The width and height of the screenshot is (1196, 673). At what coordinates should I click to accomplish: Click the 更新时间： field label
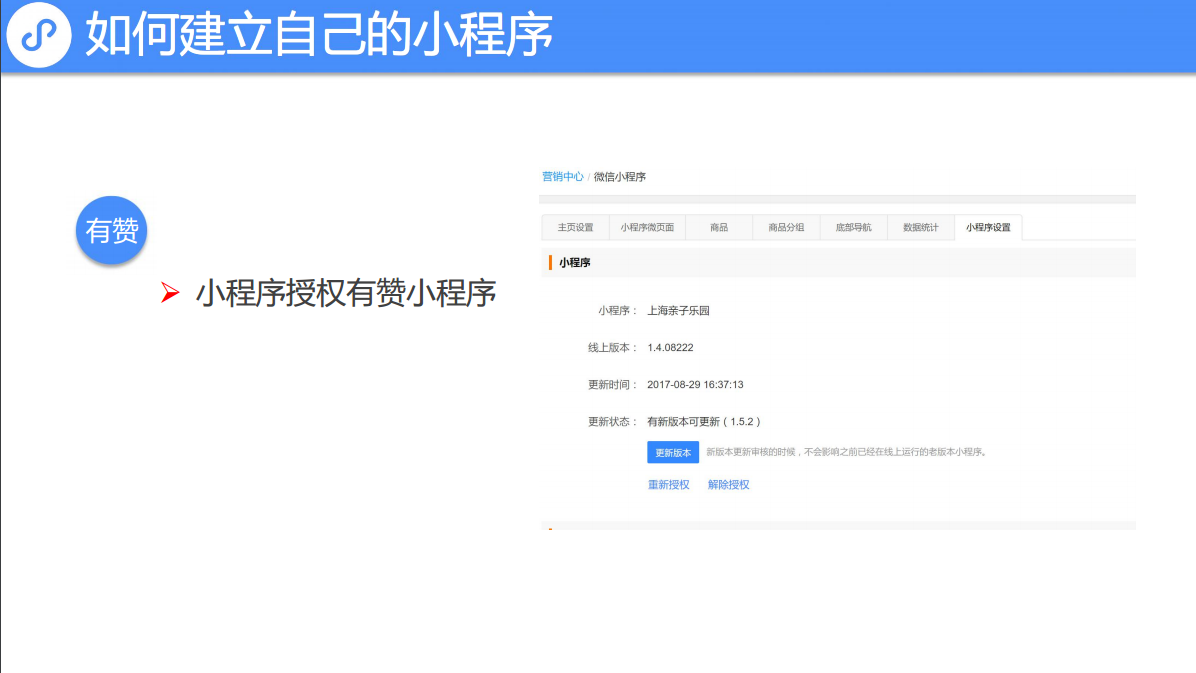tap(612, 385)
